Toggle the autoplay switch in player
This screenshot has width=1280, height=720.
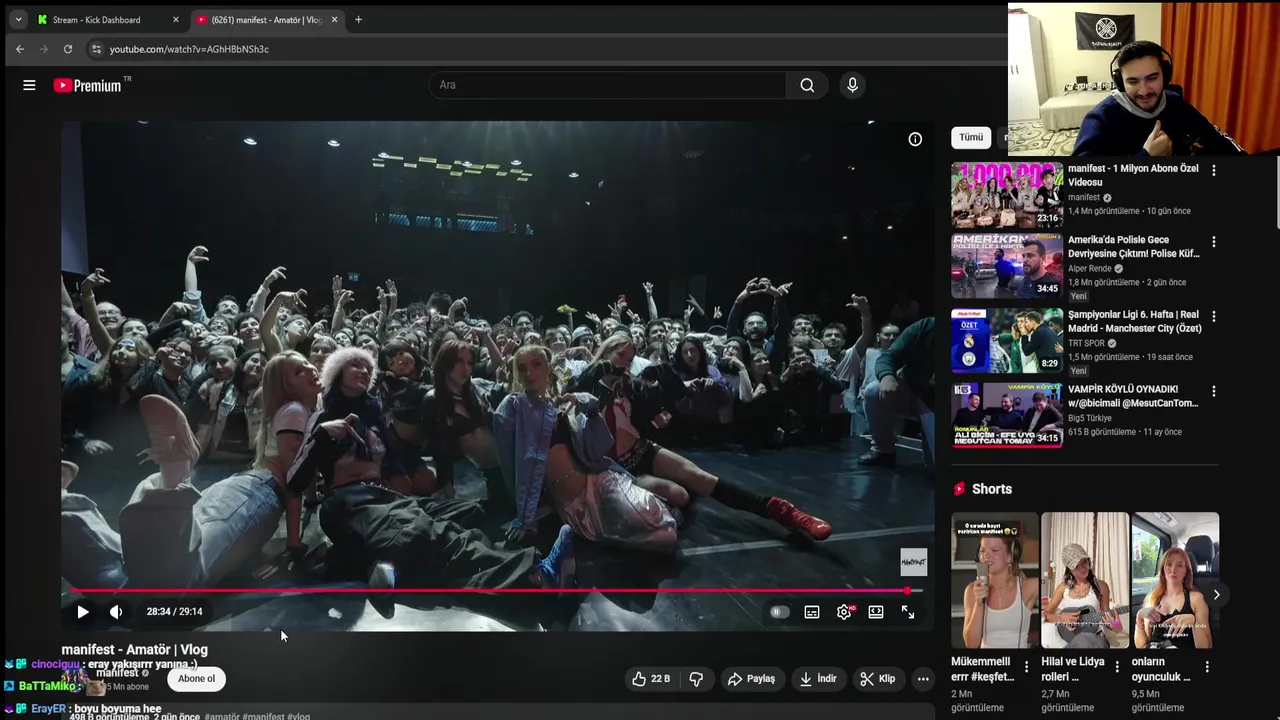click(779, 612)
